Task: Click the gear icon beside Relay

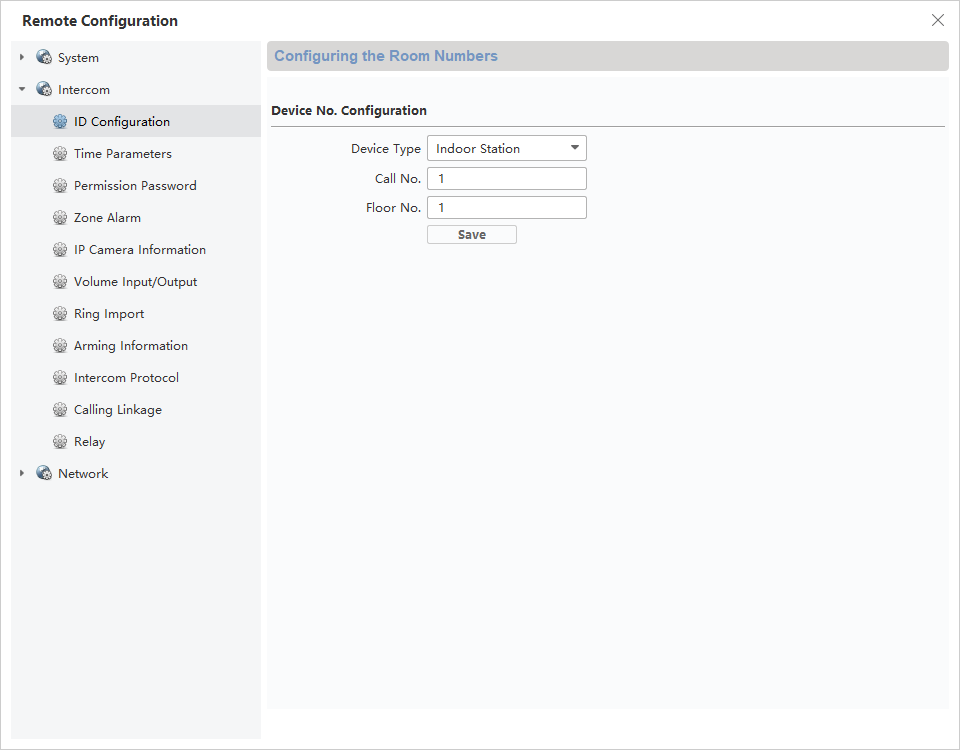Action: coord(60,442)
